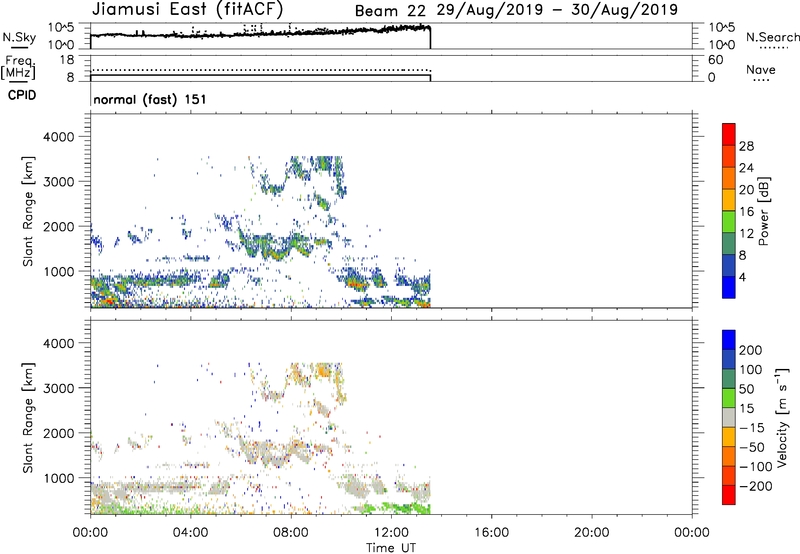
Task: Click the 'Jiamusi East (fitACF)' title text
Action: (187, 9)
